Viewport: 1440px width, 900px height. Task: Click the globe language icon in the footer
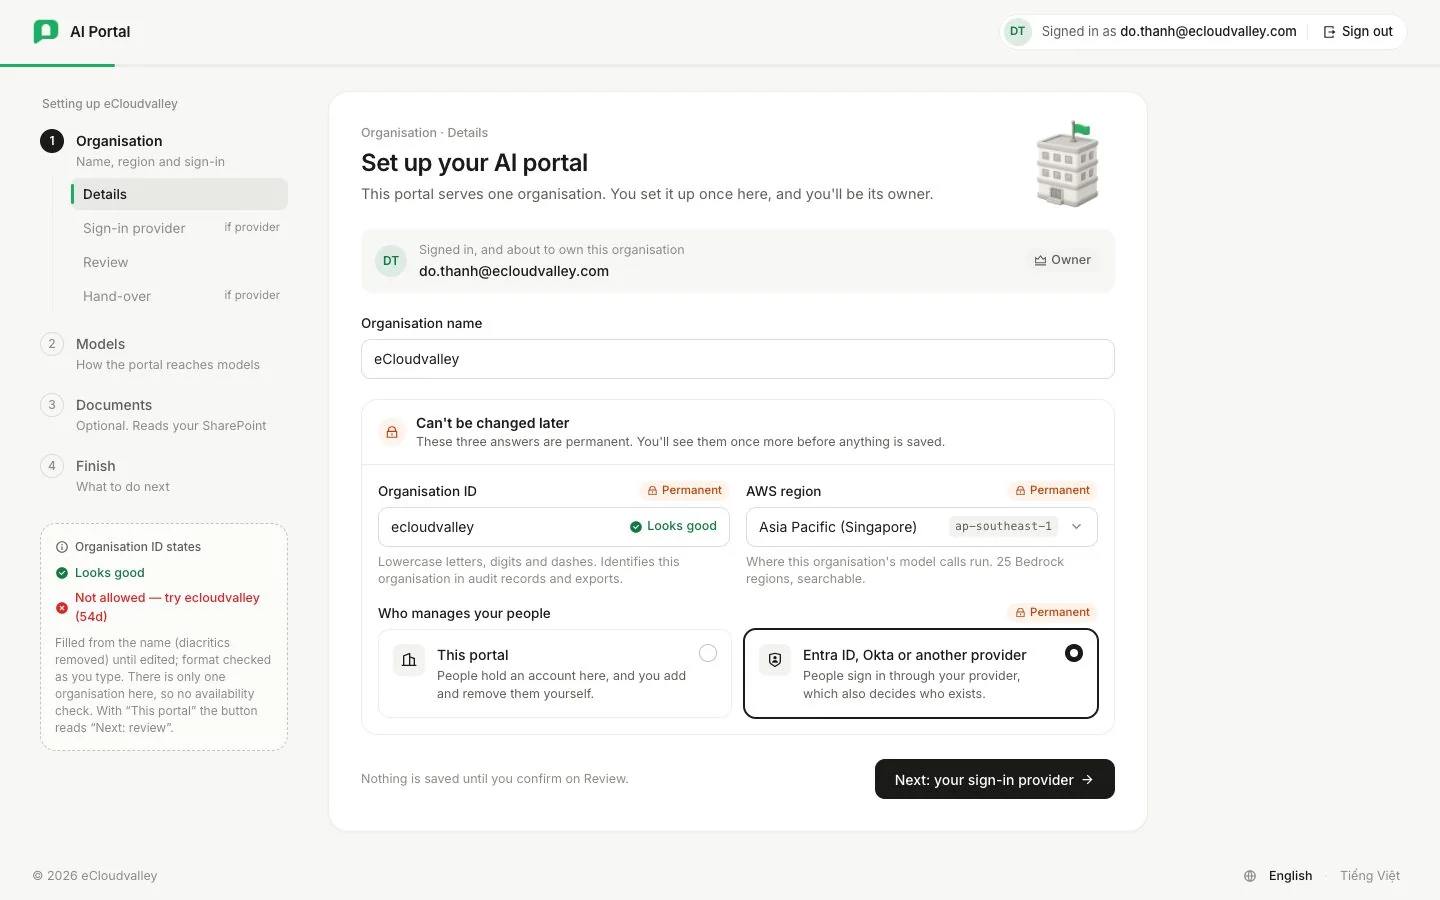click(x=1250, y=876)
